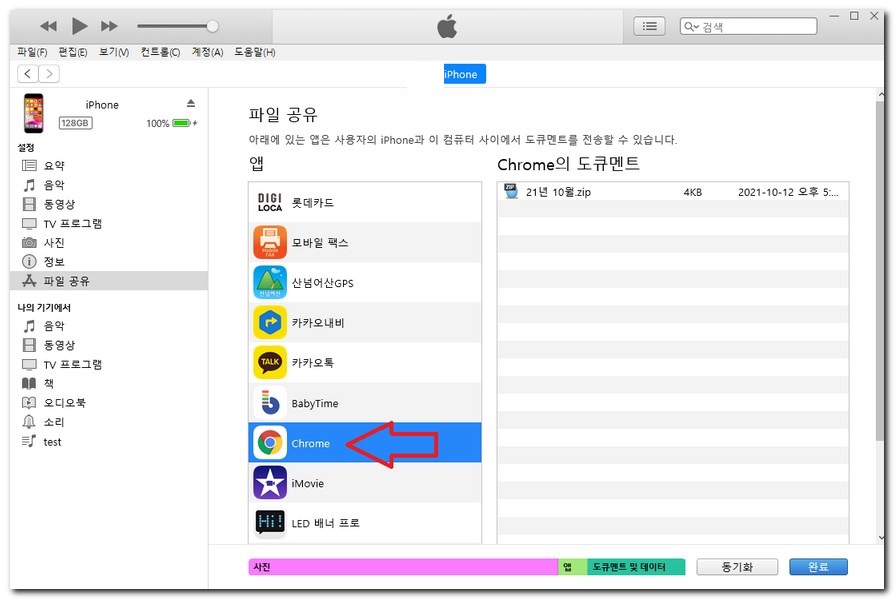Open the 파일(F) menu
The image size is (896, 600).
click(x=32, y=52)
